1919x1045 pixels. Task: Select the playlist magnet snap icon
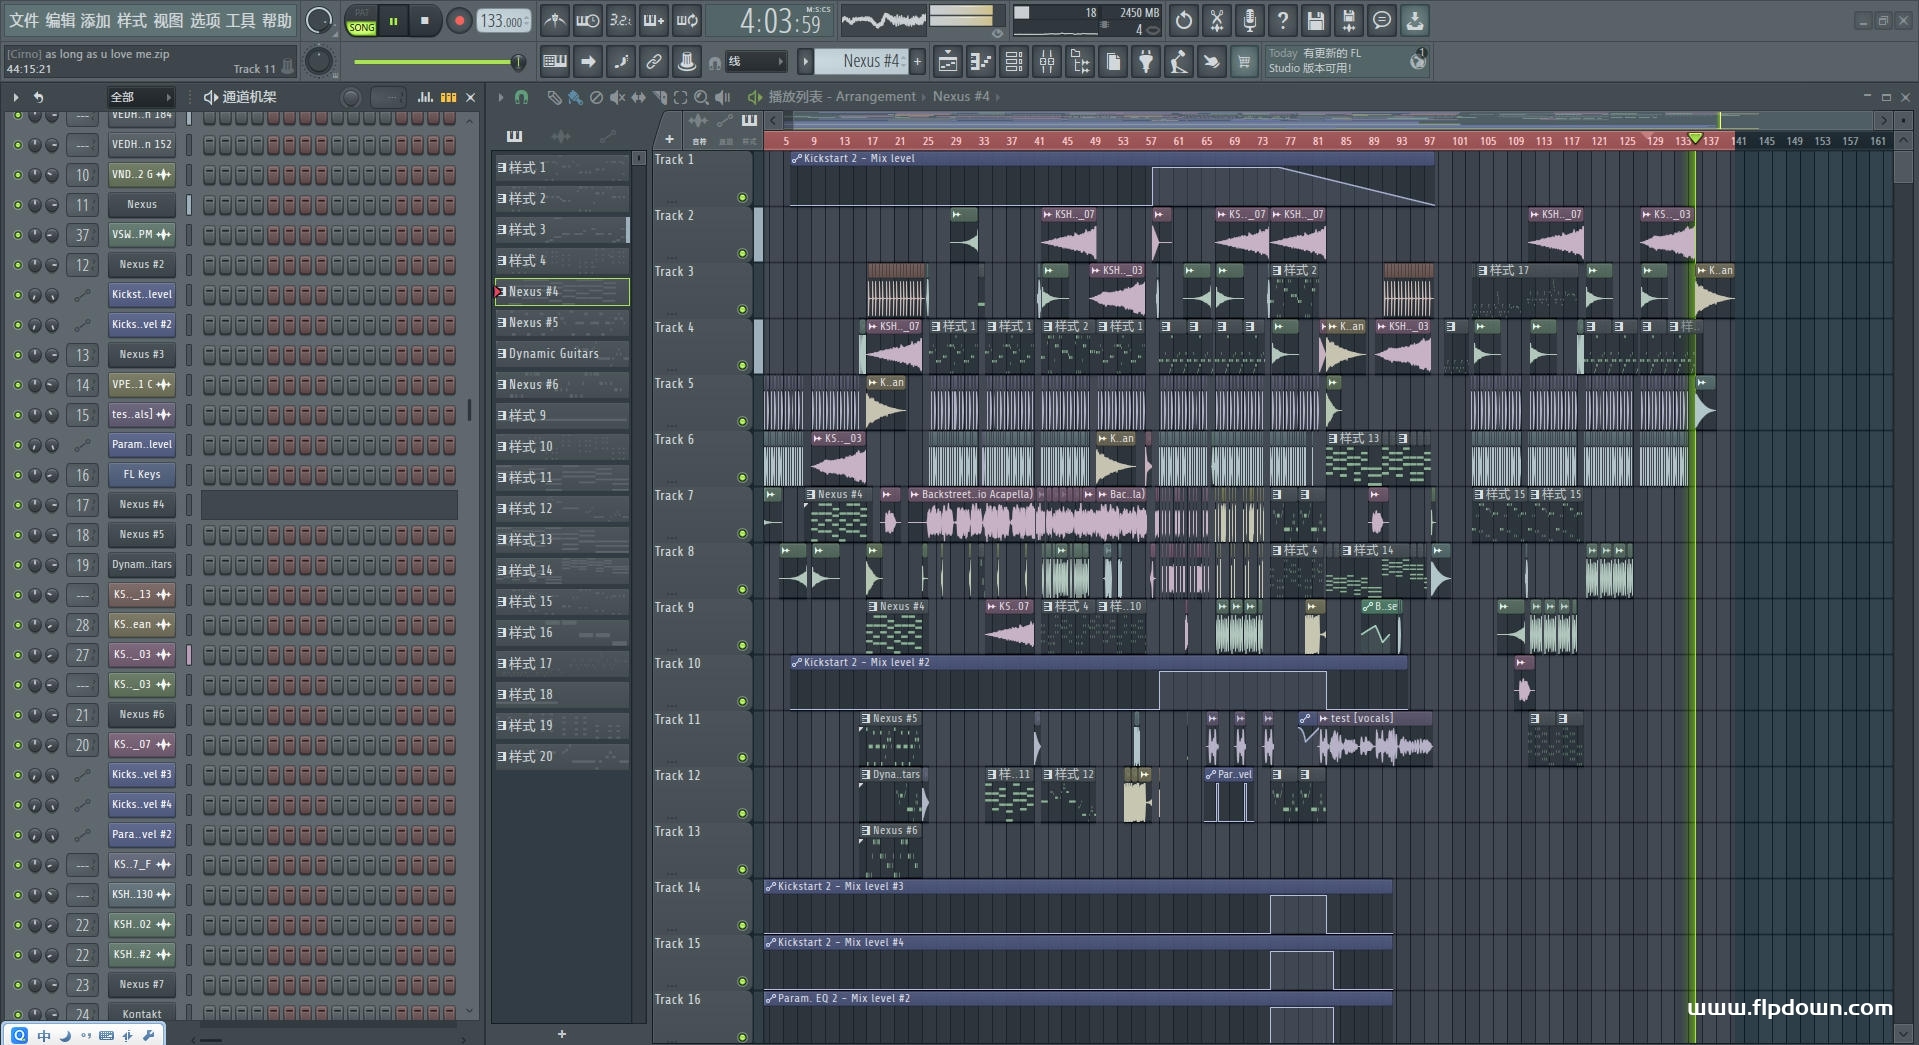click(x=521, y=97)
